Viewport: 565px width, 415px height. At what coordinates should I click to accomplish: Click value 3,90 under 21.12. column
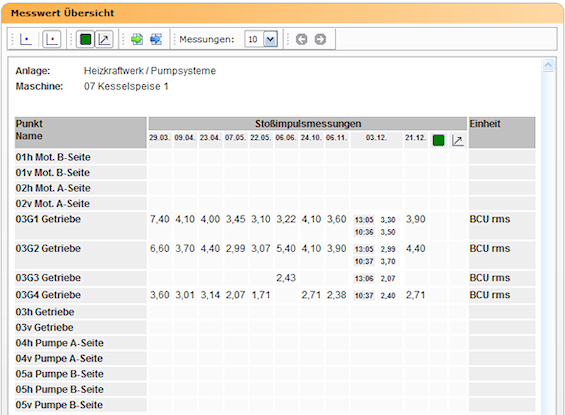[415, 219]
